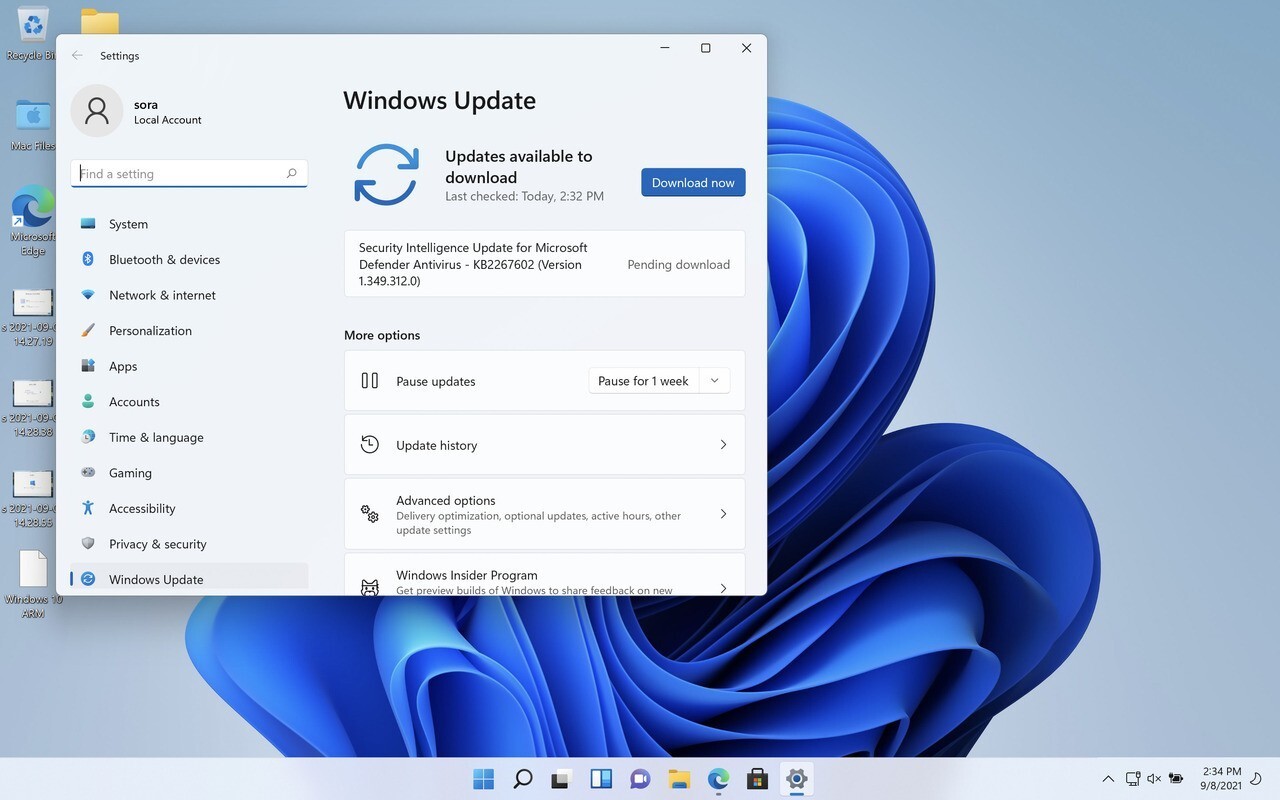Viewport: 1280px width, 800px height.
Task: Open Personalization in the sidebar
Action: coord(189,331)
